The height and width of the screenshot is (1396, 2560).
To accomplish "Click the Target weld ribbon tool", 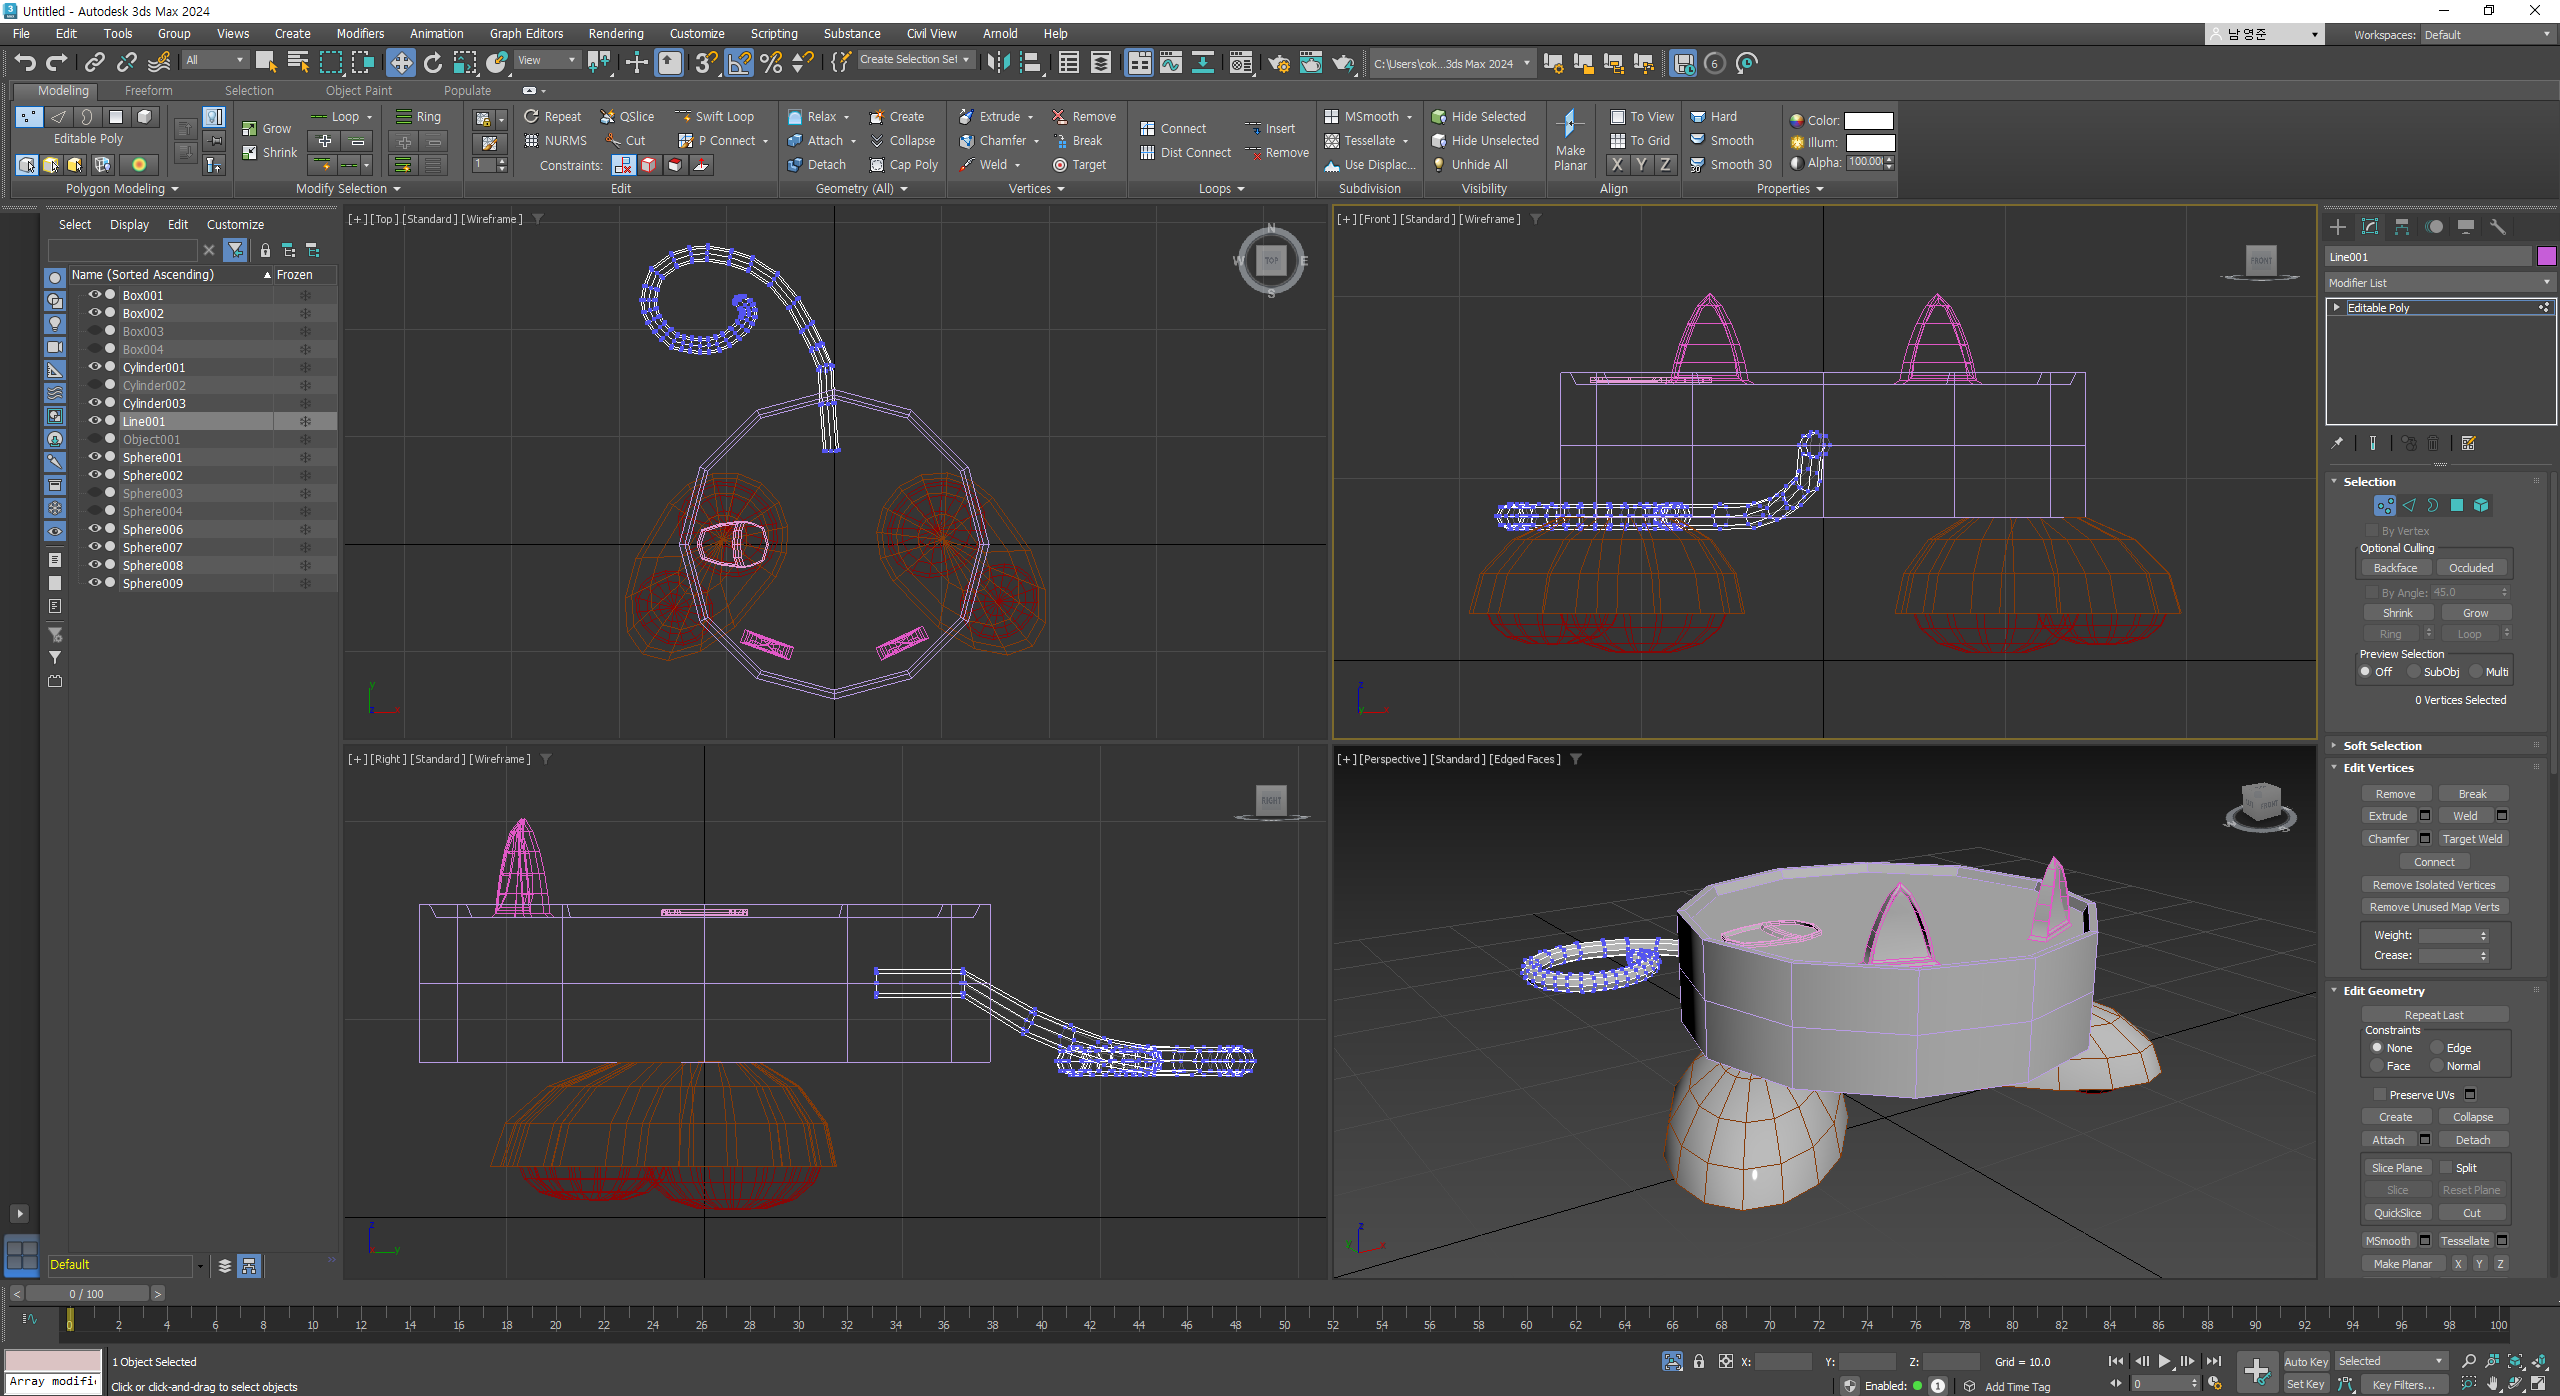I will pos(1079,165).
